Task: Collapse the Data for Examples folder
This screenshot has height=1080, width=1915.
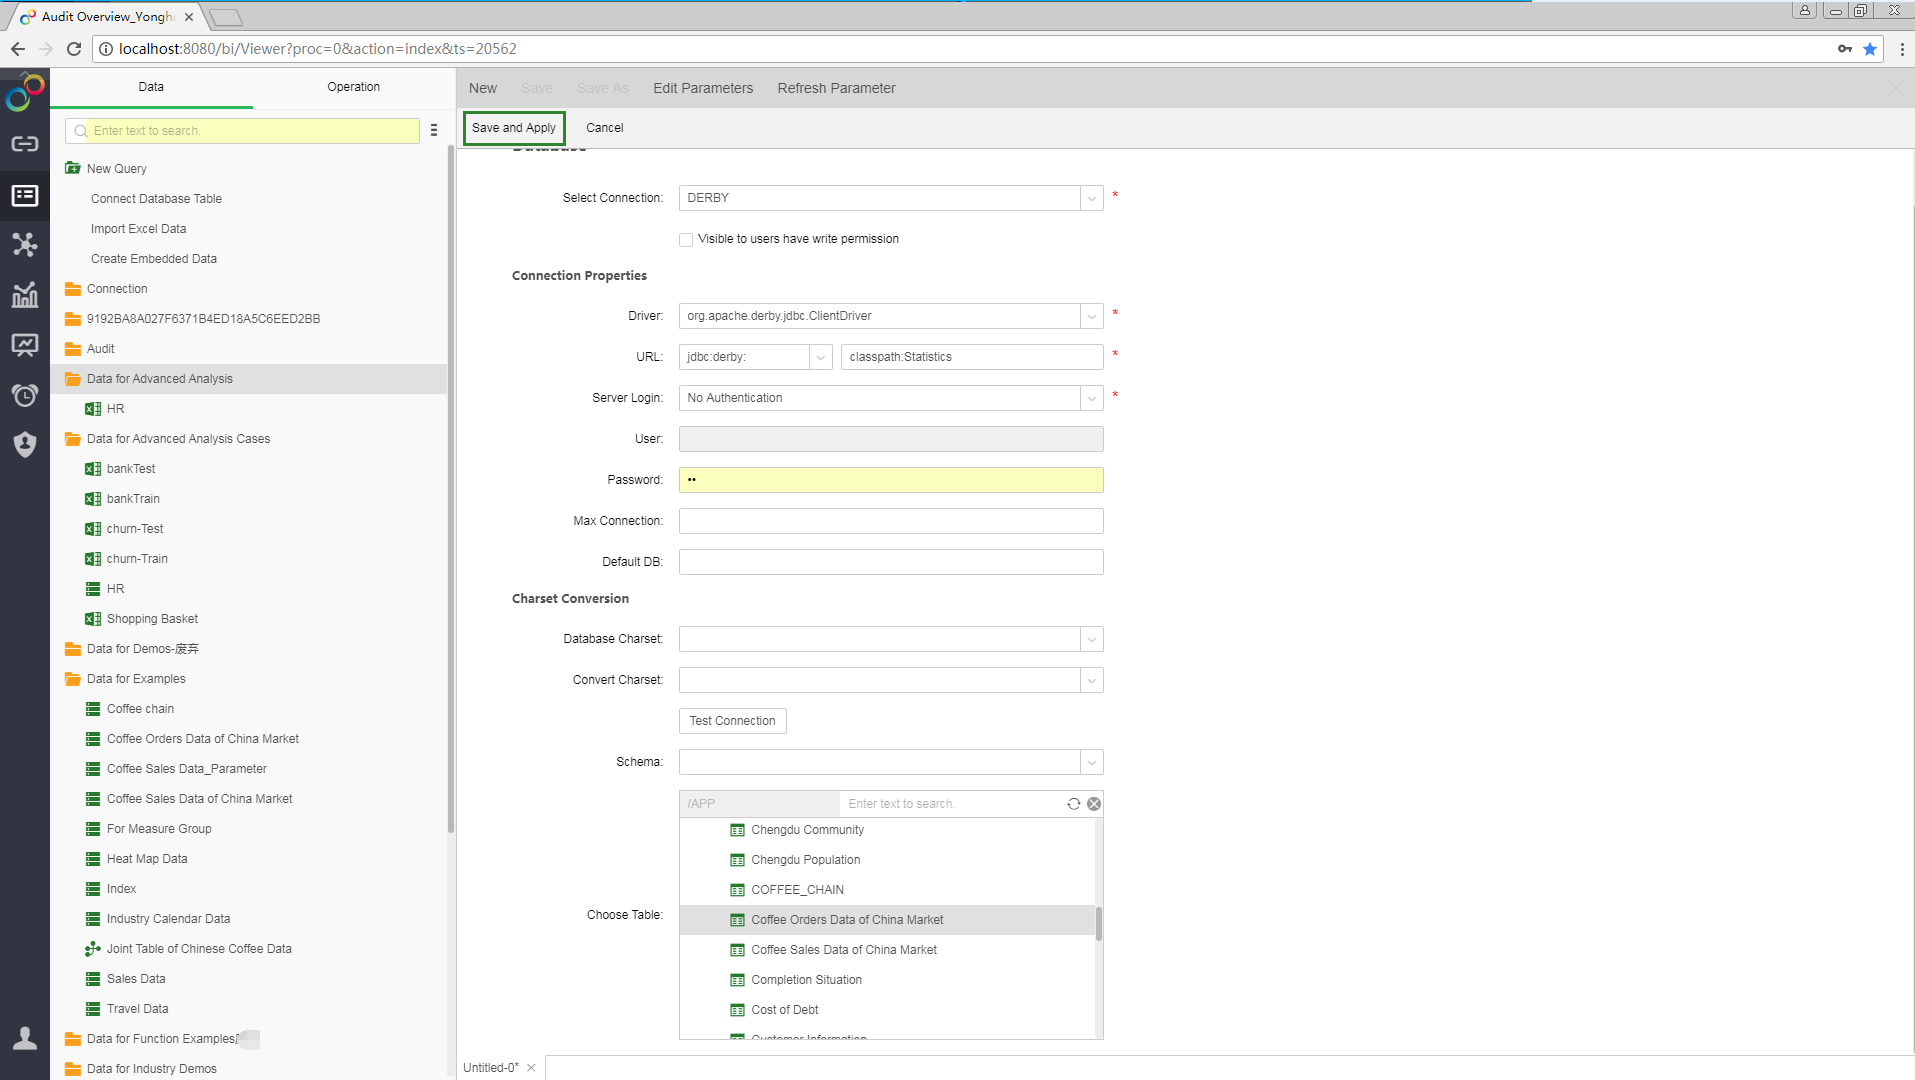Action: point(73,679)
